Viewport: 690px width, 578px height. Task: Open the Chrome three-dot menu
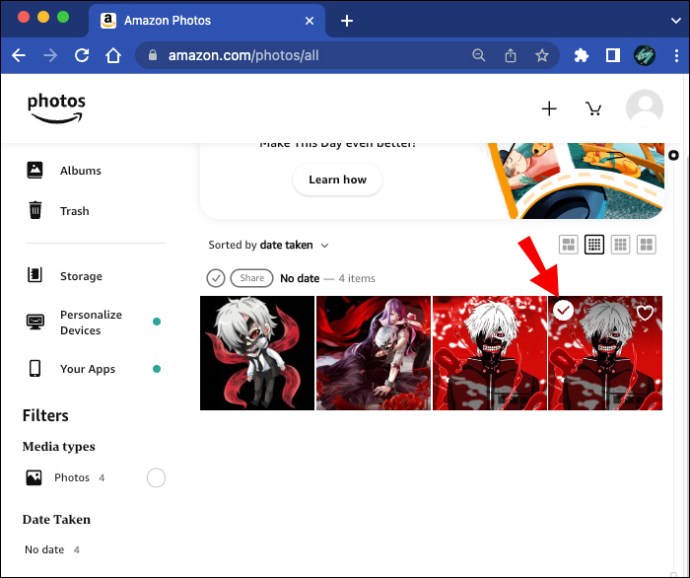coord(676,55)
